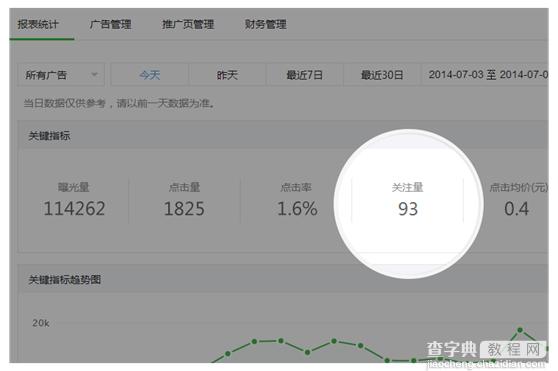Select the 最近30日 date filter

click(382, 75)
